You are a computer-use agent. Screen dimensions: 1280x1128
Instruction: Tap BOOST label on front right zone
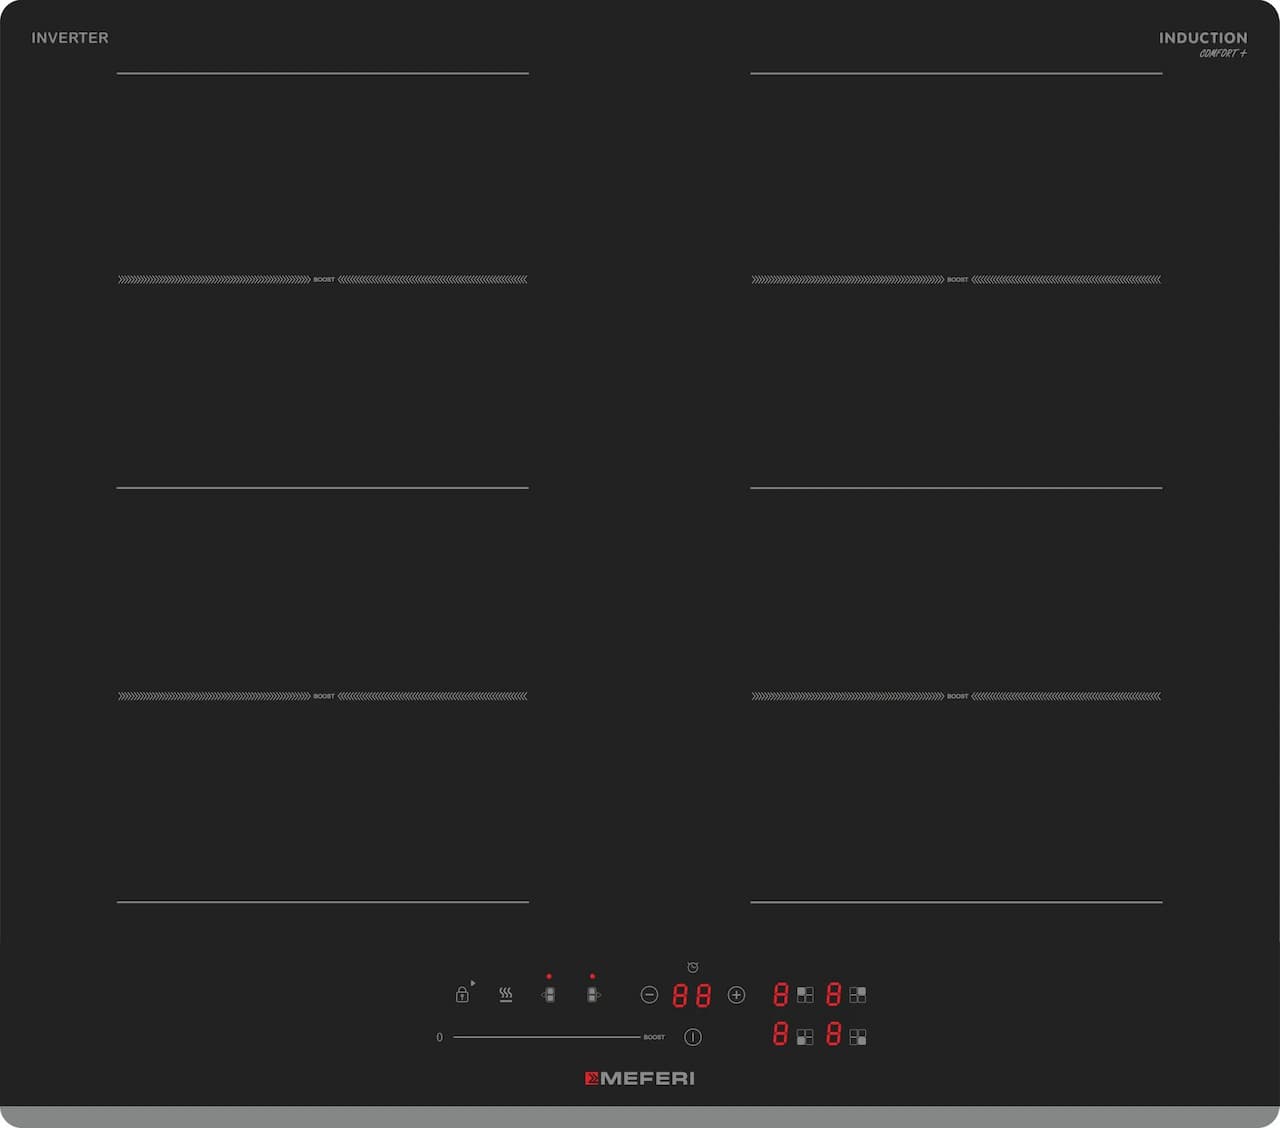click(958, 696)
